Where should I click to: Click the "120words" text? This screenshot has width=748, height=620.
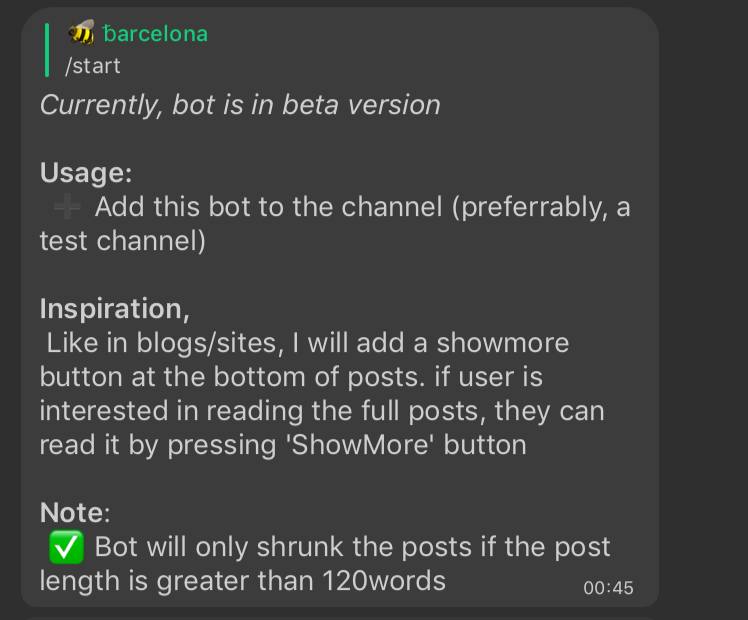(x=384, y=580)
